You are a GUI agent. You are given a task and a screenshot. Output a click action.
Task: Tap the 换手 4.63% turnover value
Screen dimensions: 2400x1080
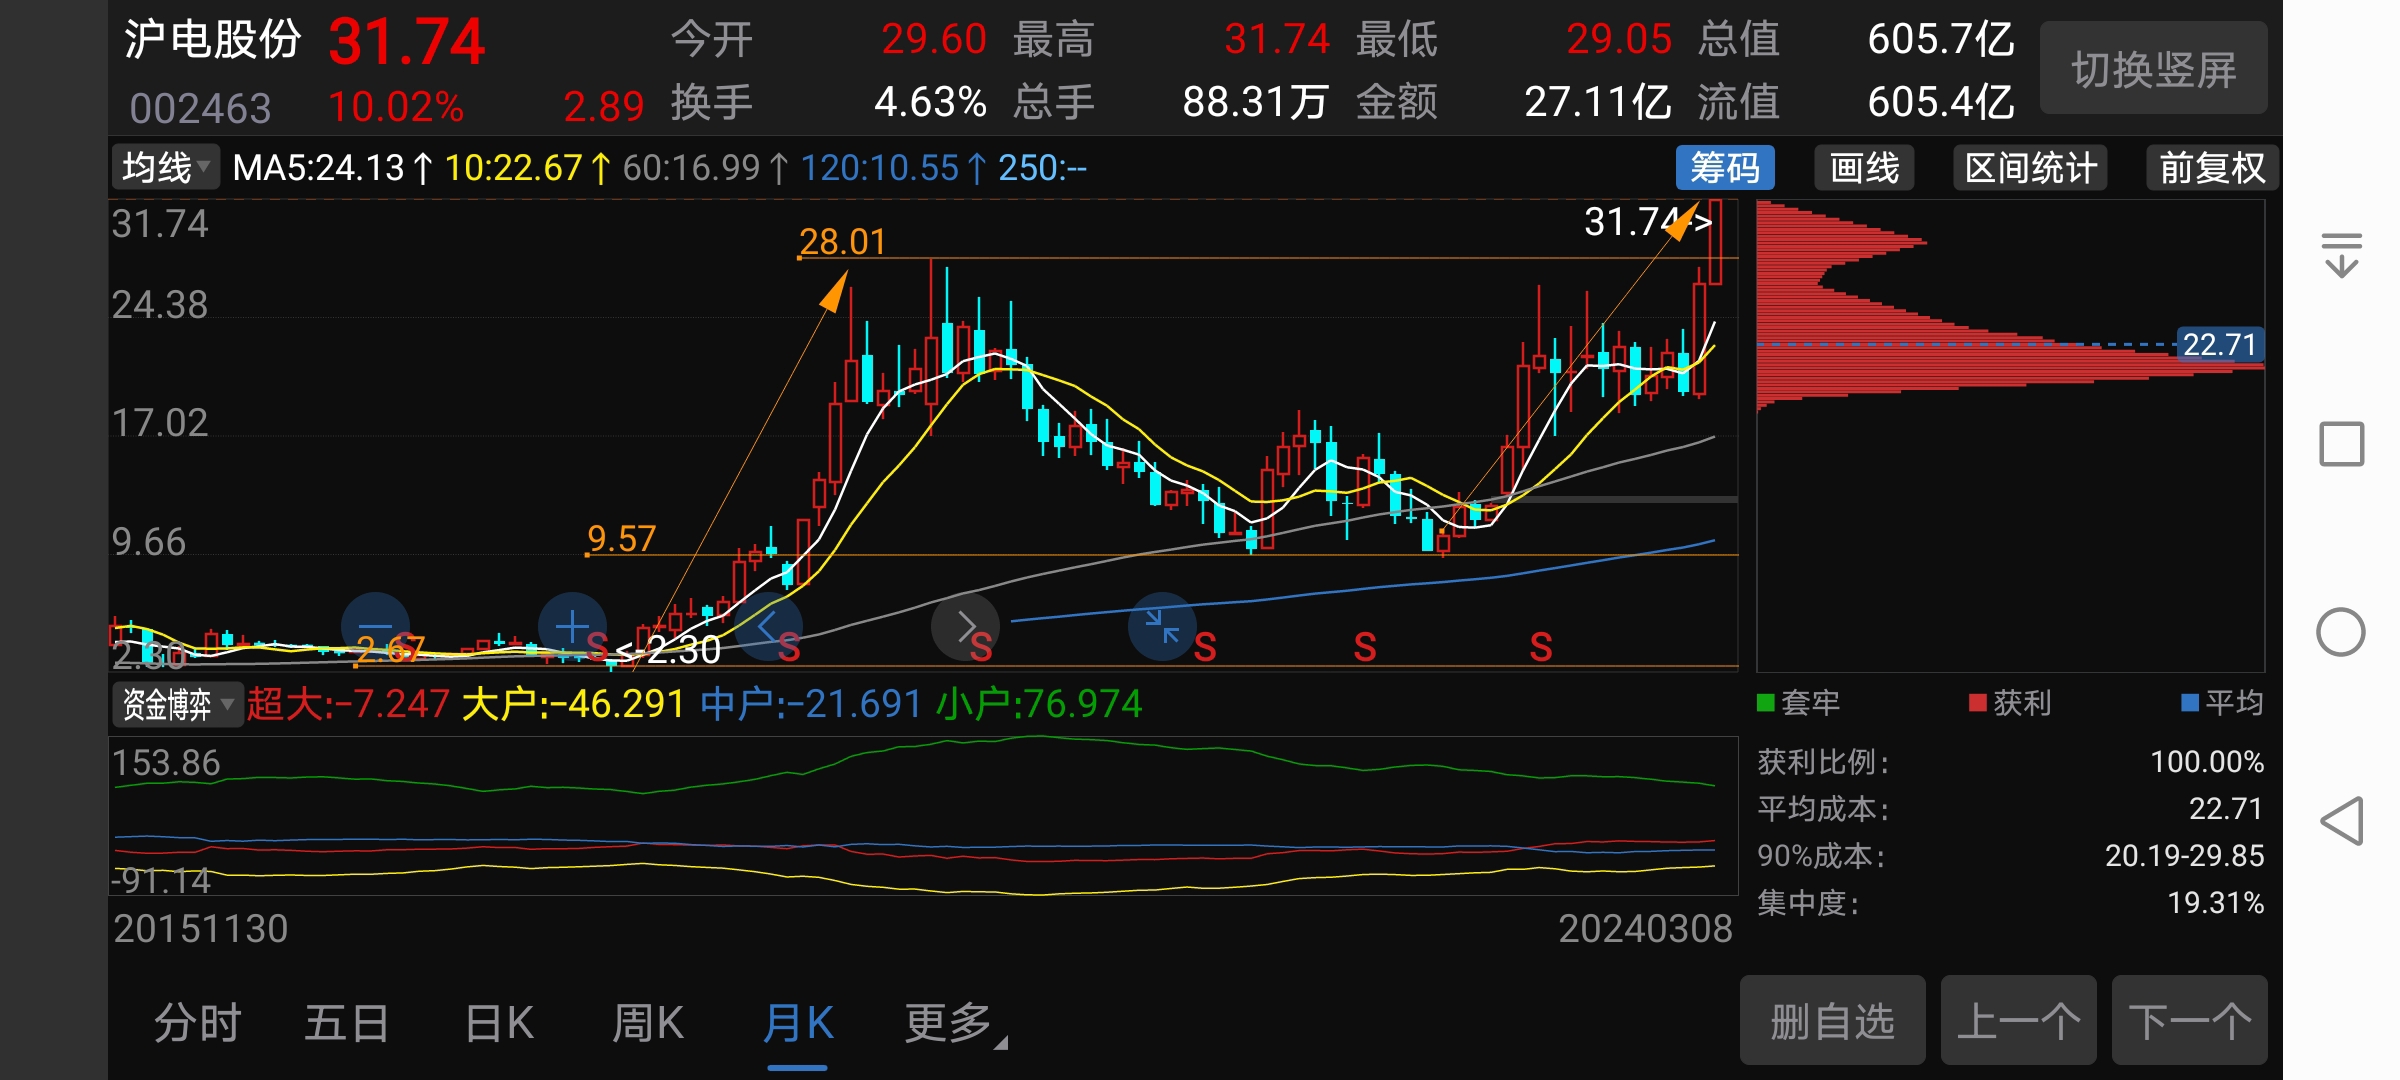(930, 102)
